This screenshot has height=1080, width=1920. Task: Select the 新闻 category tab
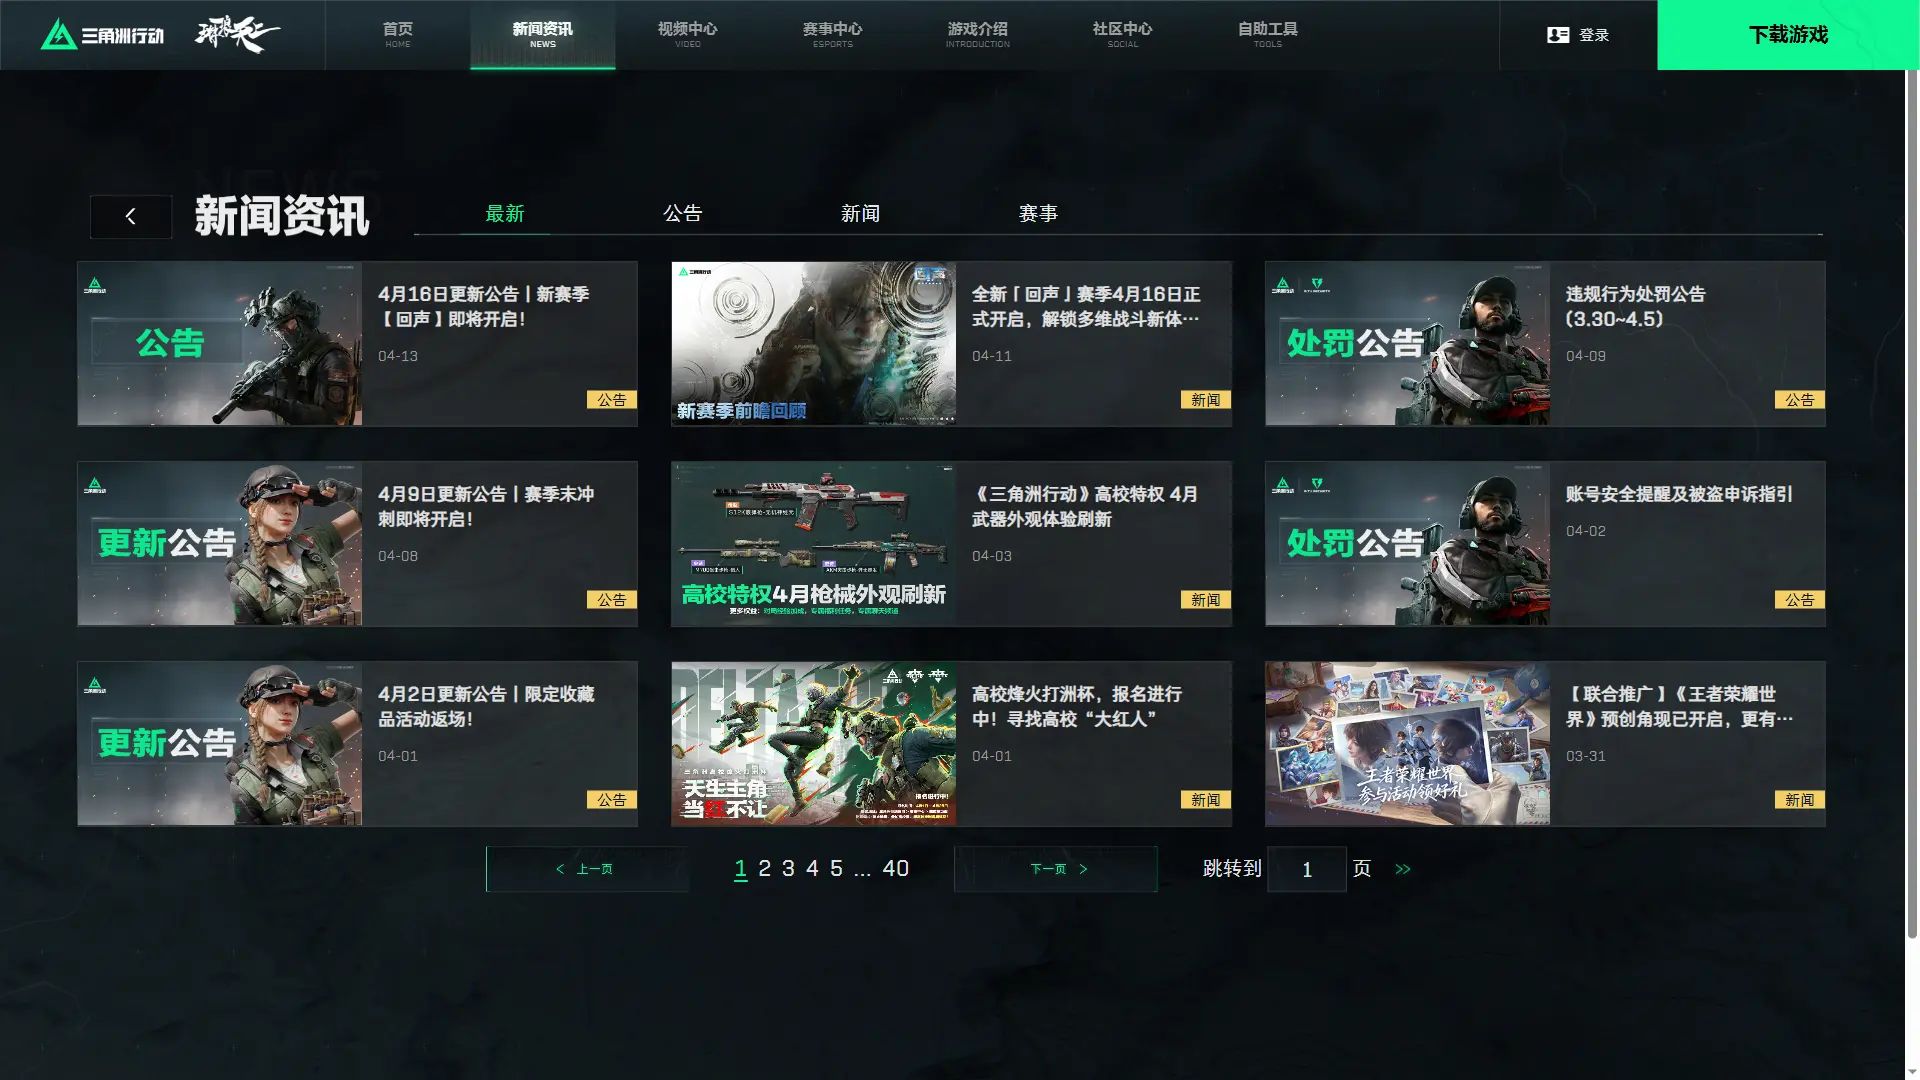[x=860, y=213]
